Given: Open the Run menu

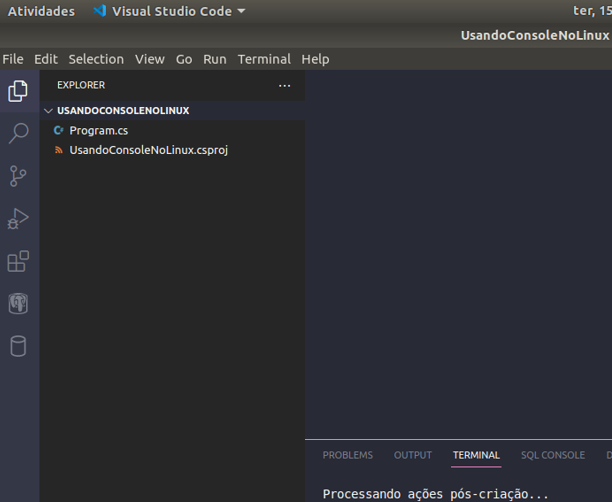Looking at the screenshot, I should (215, 59).
